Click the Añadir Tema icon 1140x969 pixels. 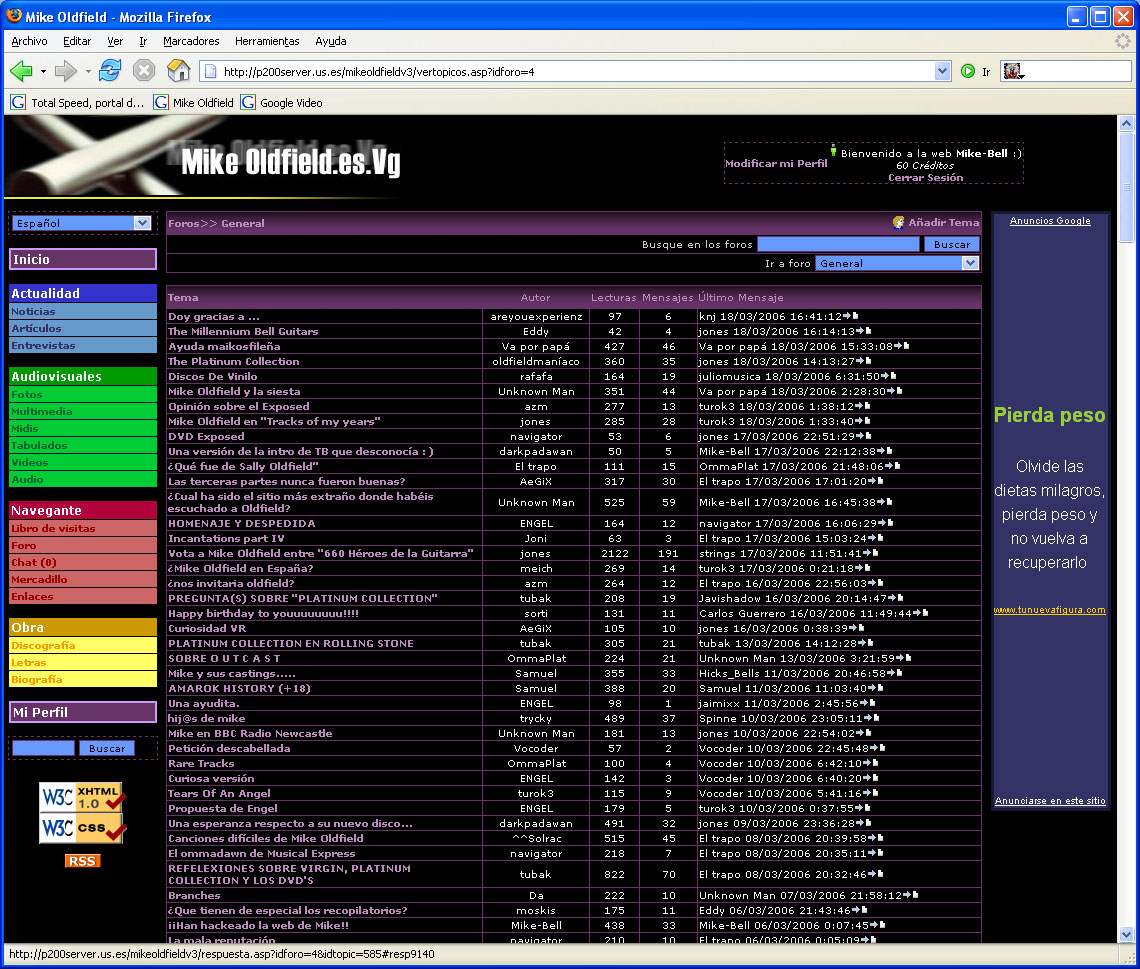[x=899, y=222]
